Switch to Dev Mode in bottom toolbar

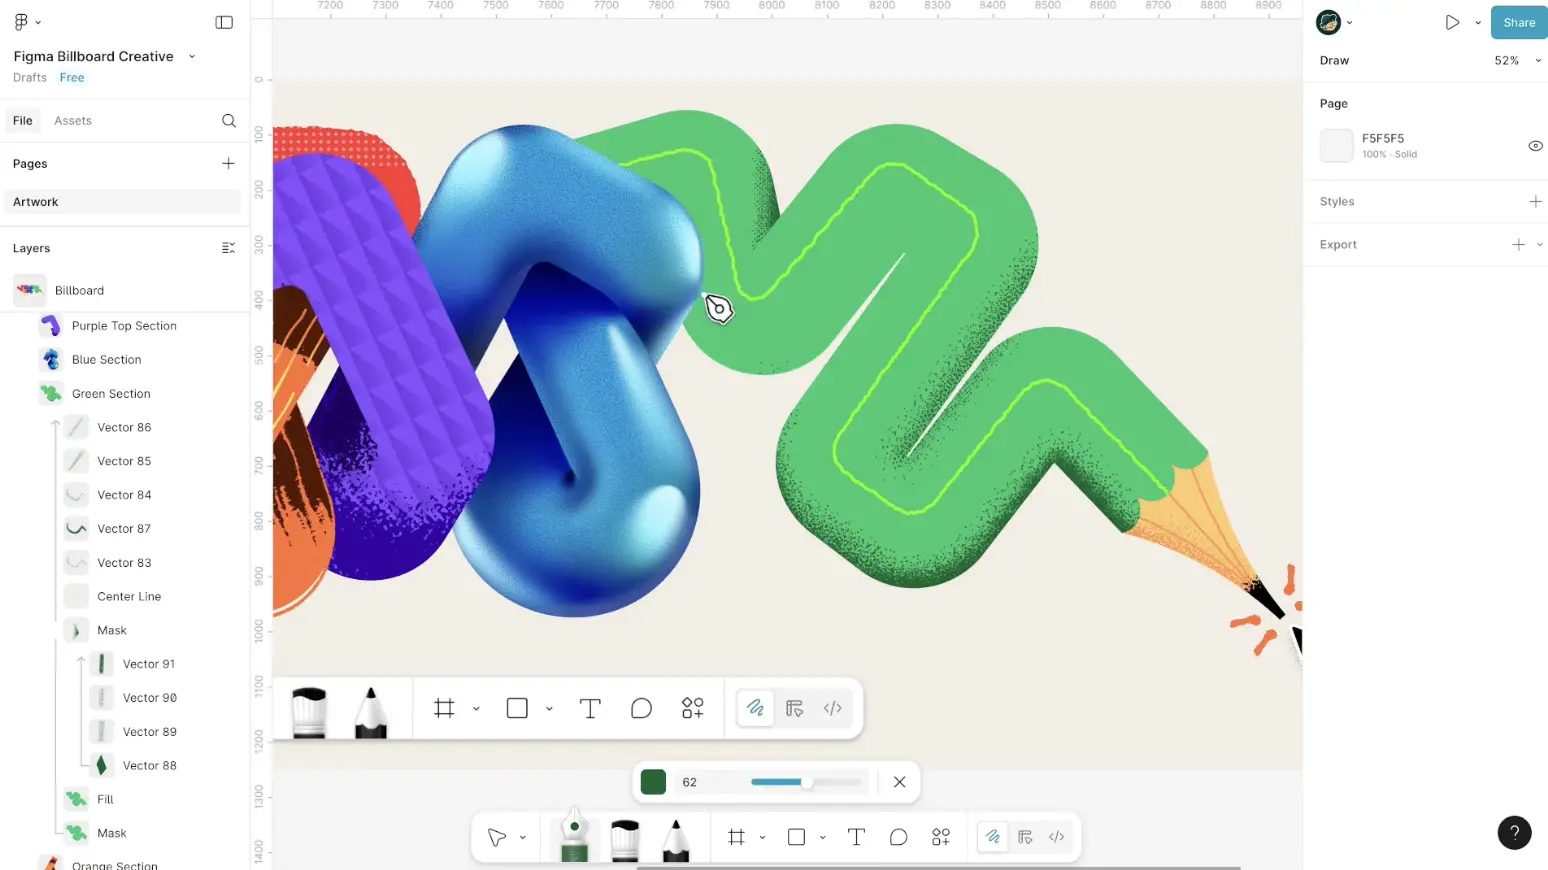1056,837
